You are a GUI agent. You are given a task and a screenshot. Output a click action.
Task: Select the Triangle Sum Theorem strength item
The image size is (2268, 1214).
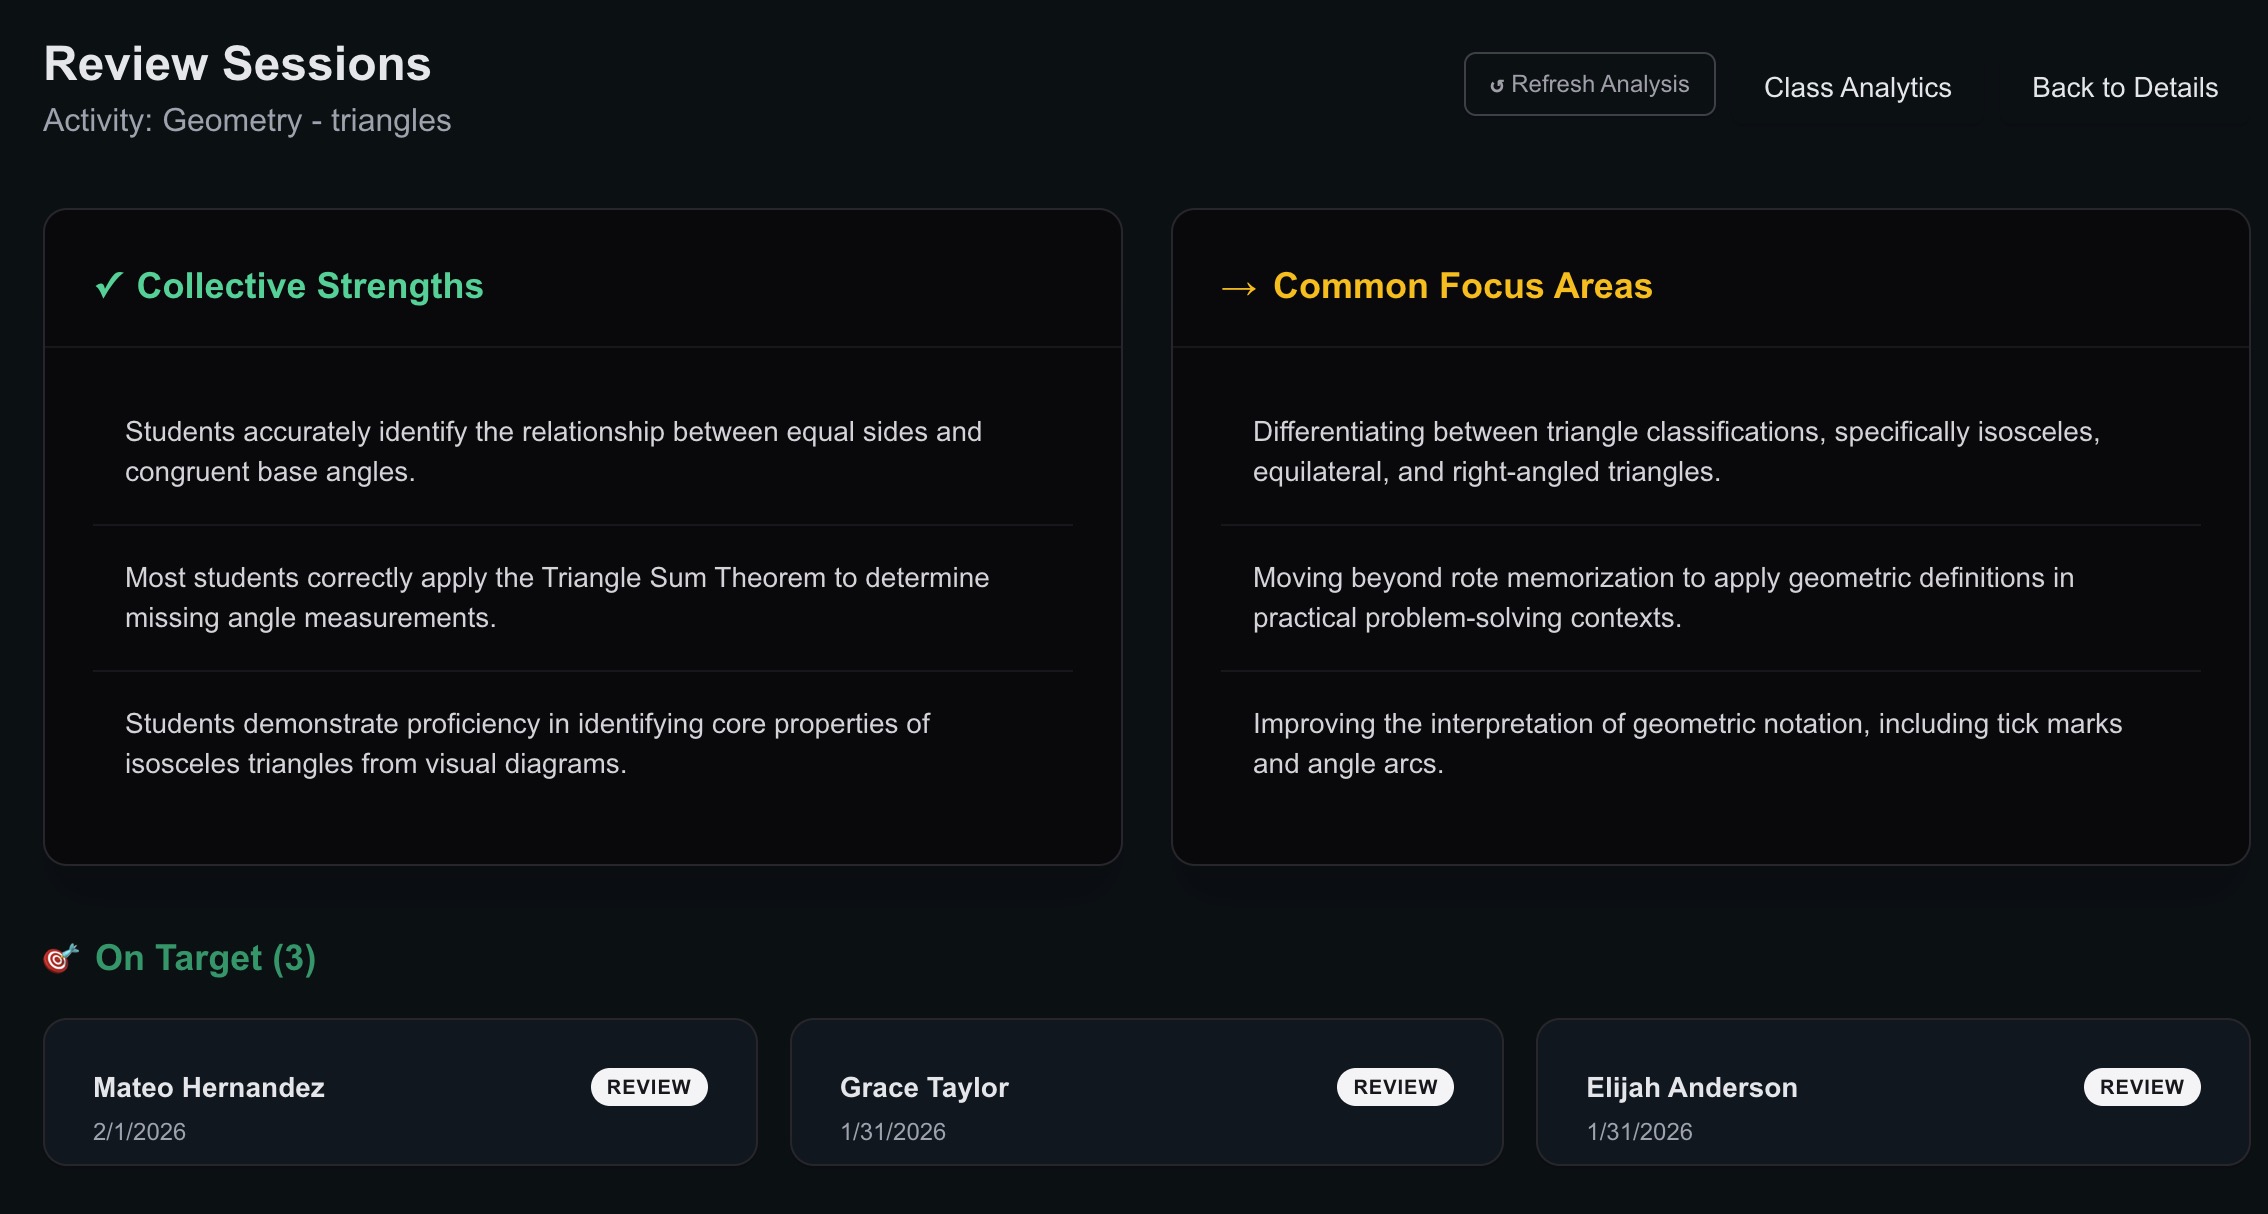click(x=557, y=597)
